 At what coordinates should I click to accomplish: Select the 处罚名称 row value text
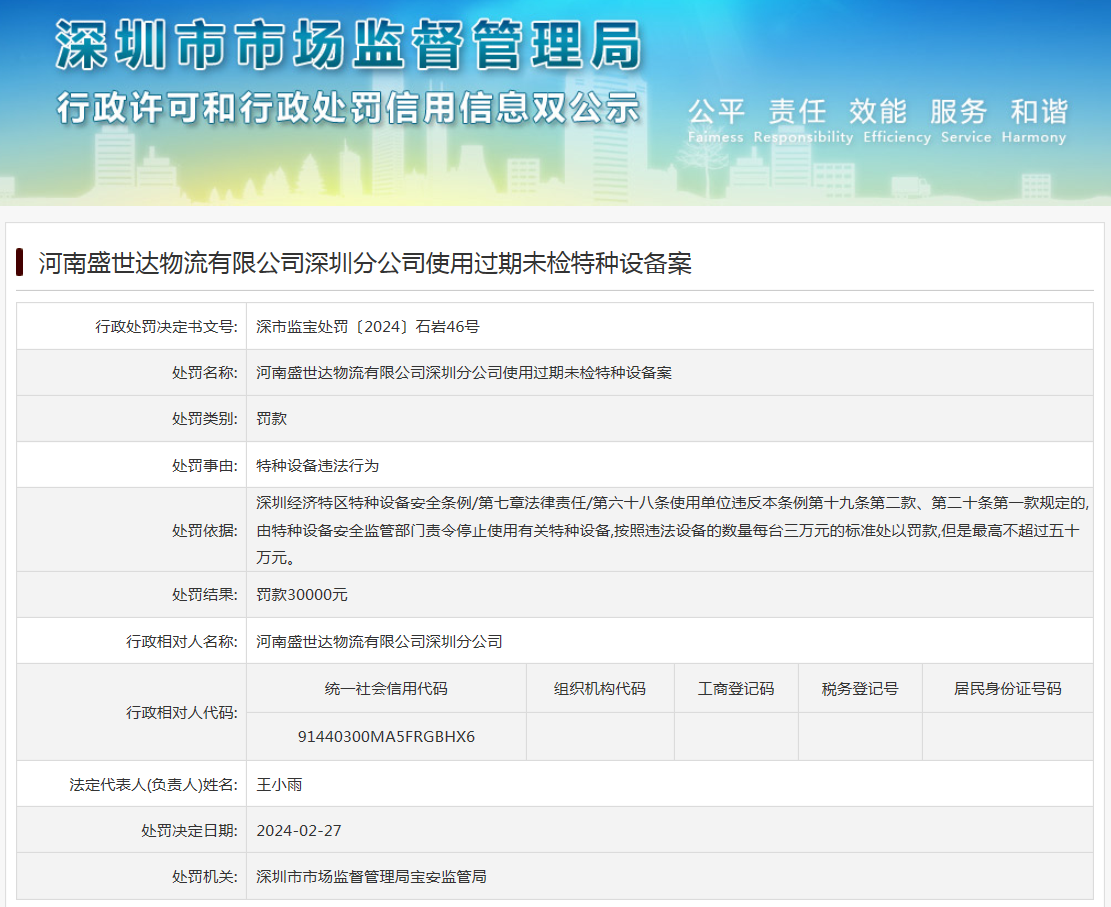point(463,373)
